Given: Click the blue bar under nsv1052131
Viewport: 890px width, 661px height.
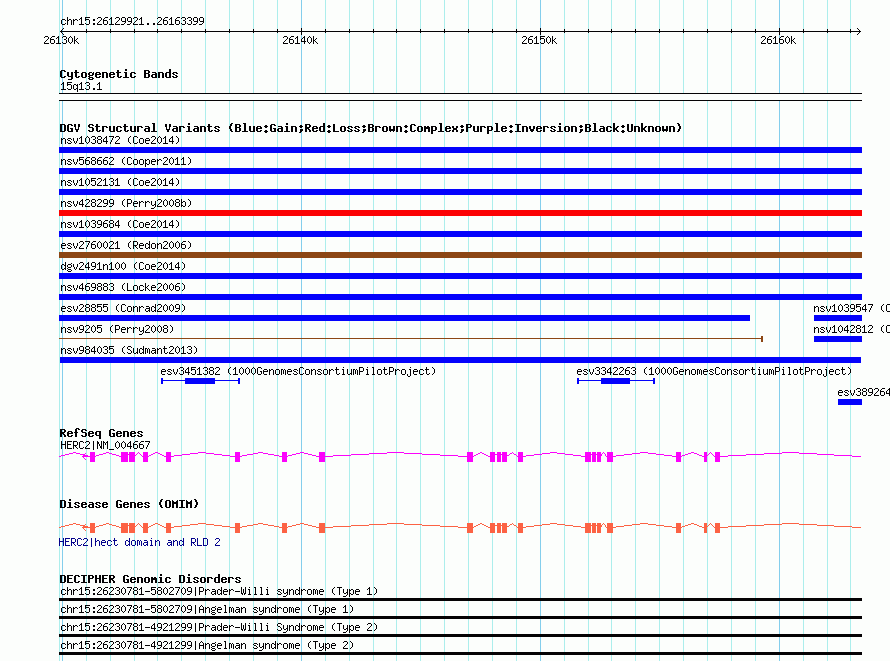Looking at the screenshot, I should coord(460,192).
